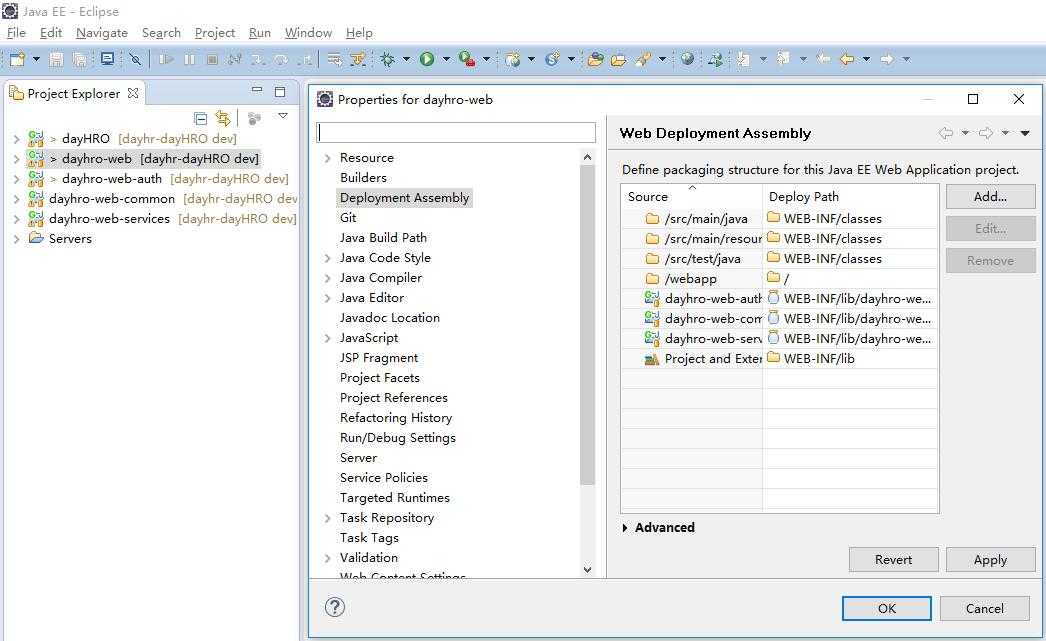Click the Debug bug icon in toolbar
Viewport: 1046px width, 641px height.
(387, 59)
